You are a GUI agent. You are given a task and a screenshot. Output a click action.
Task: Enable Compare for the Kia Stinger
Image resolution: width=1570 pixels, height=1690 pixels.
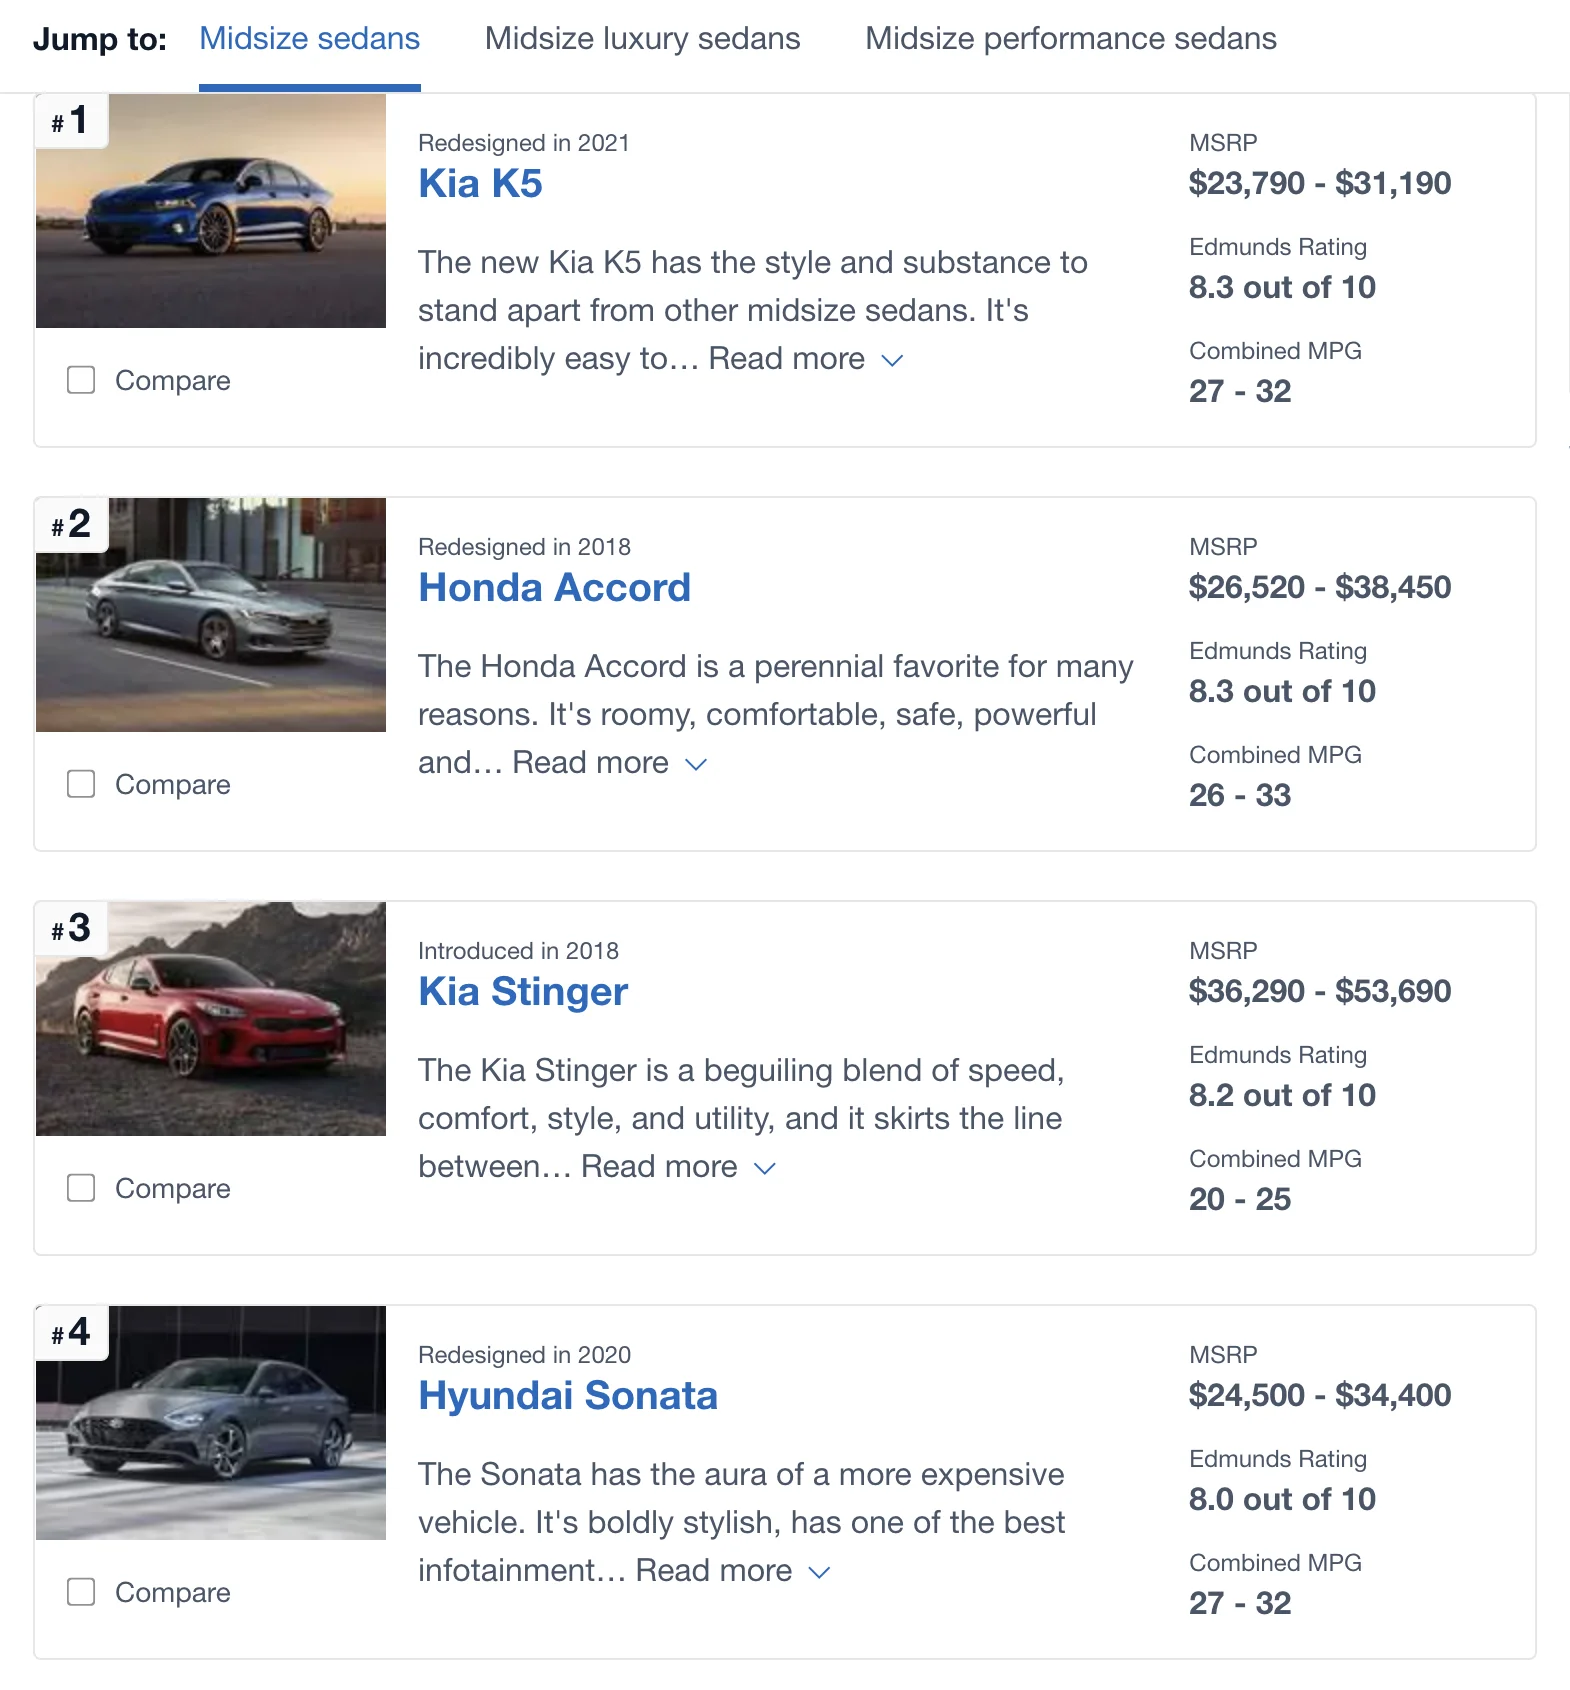coord(81,1188)
